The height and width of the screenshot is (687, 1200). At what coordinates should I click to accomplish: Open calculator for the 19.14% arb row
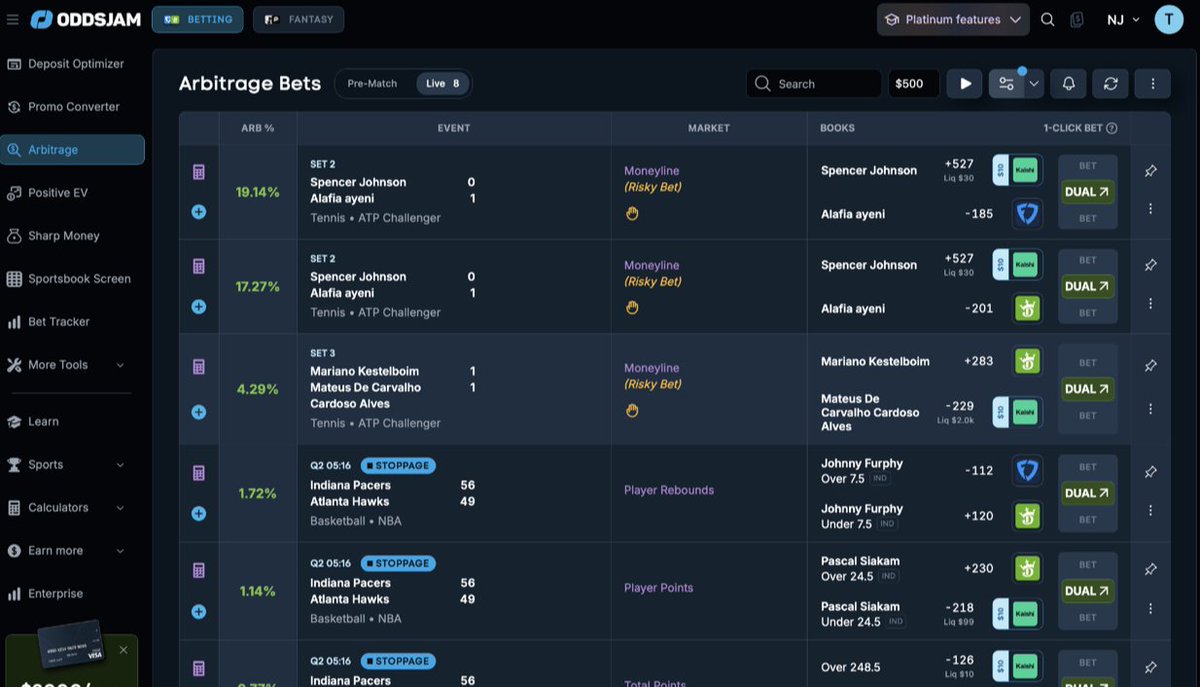coord(199,172)
